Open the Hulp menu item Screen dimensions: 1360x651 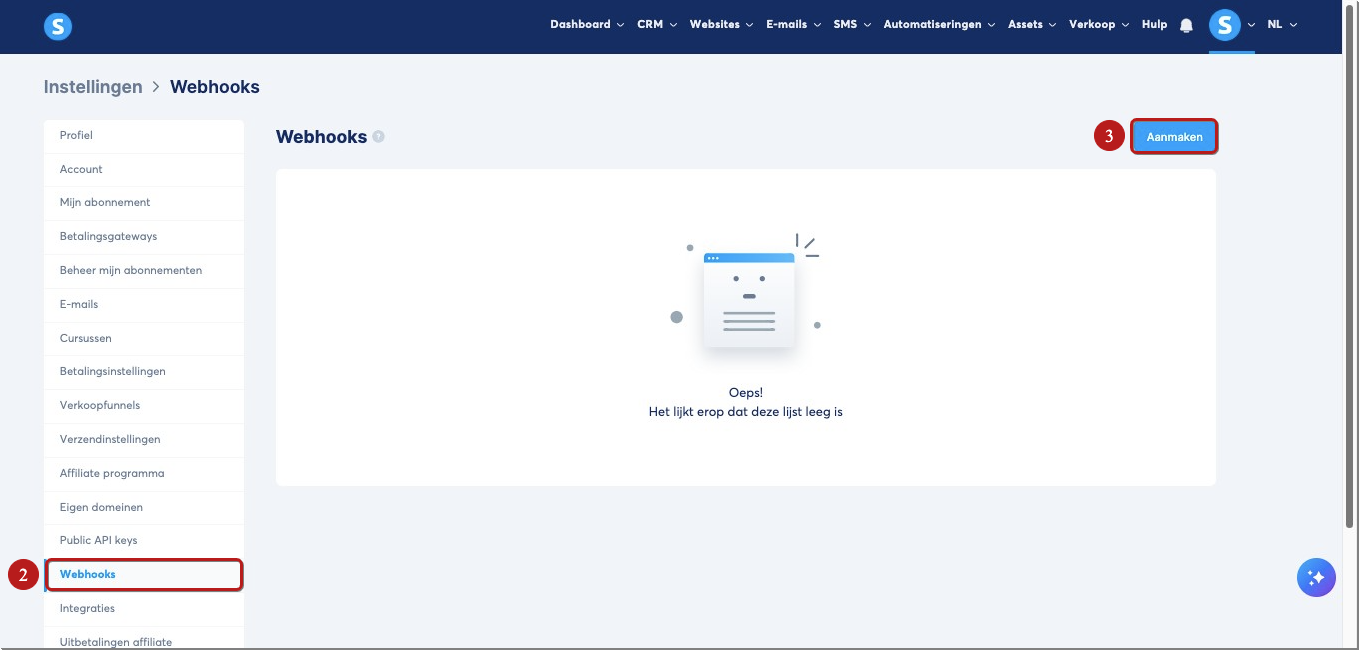click(x=1154, y=25)
